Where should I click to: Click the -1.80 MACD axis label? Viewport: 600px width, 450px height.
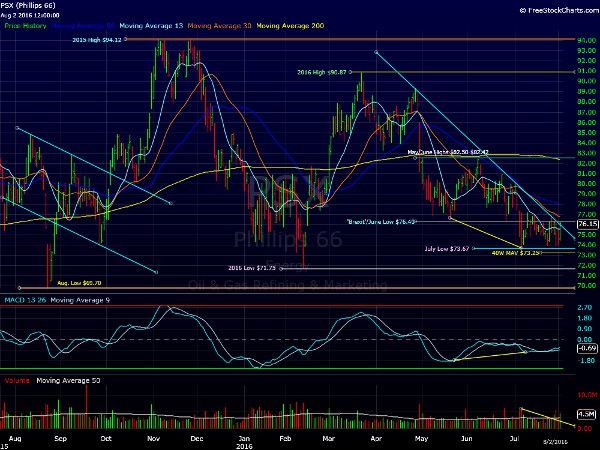point(585,360)
